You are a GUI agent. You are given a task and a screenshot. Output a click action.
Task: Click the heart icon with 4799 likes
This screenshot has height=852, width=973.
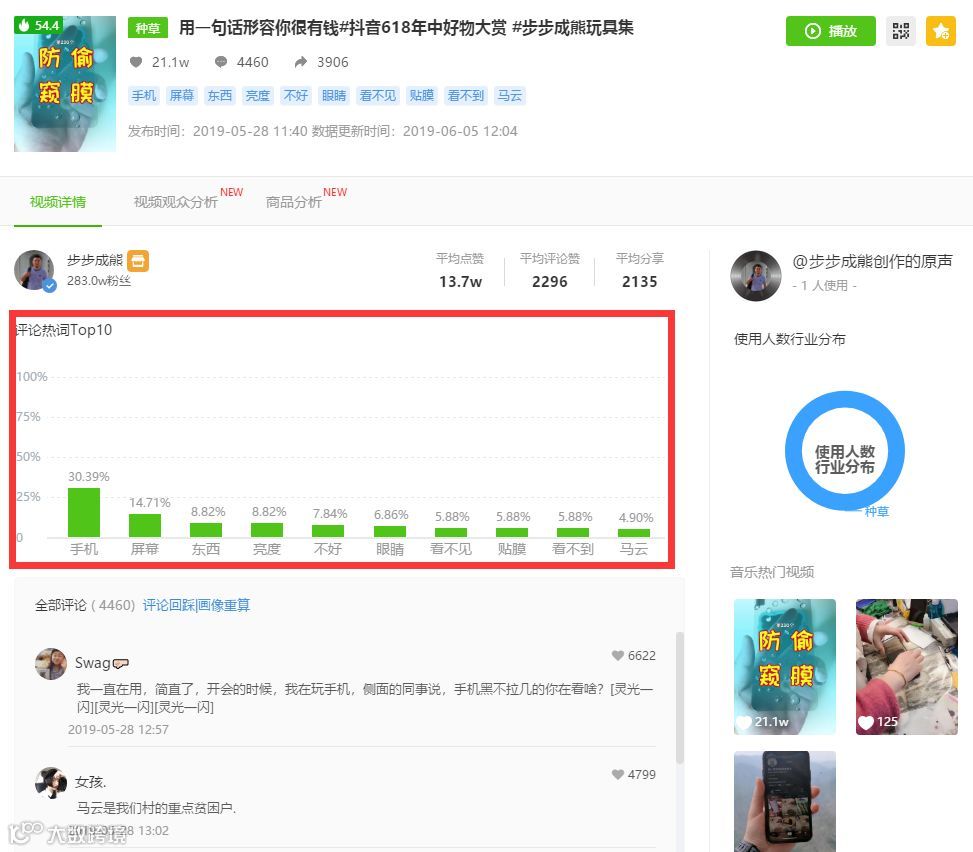(617, 774)
